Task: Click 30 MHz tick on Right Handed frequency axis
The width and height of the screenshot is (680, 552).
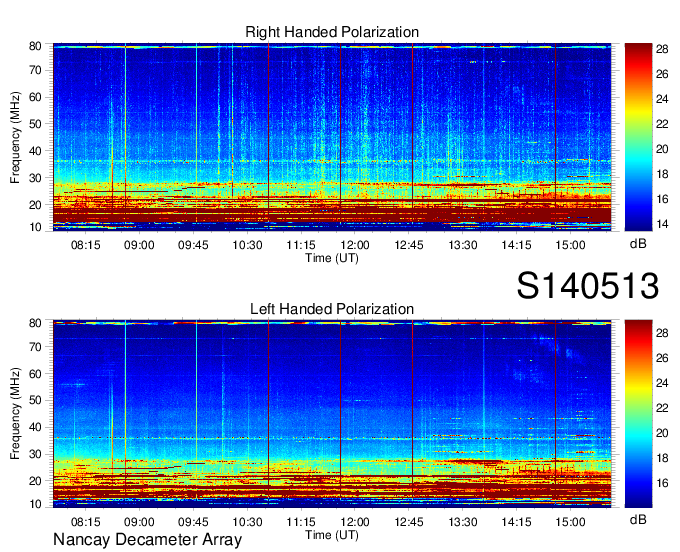Action: [x=35, y=178]
